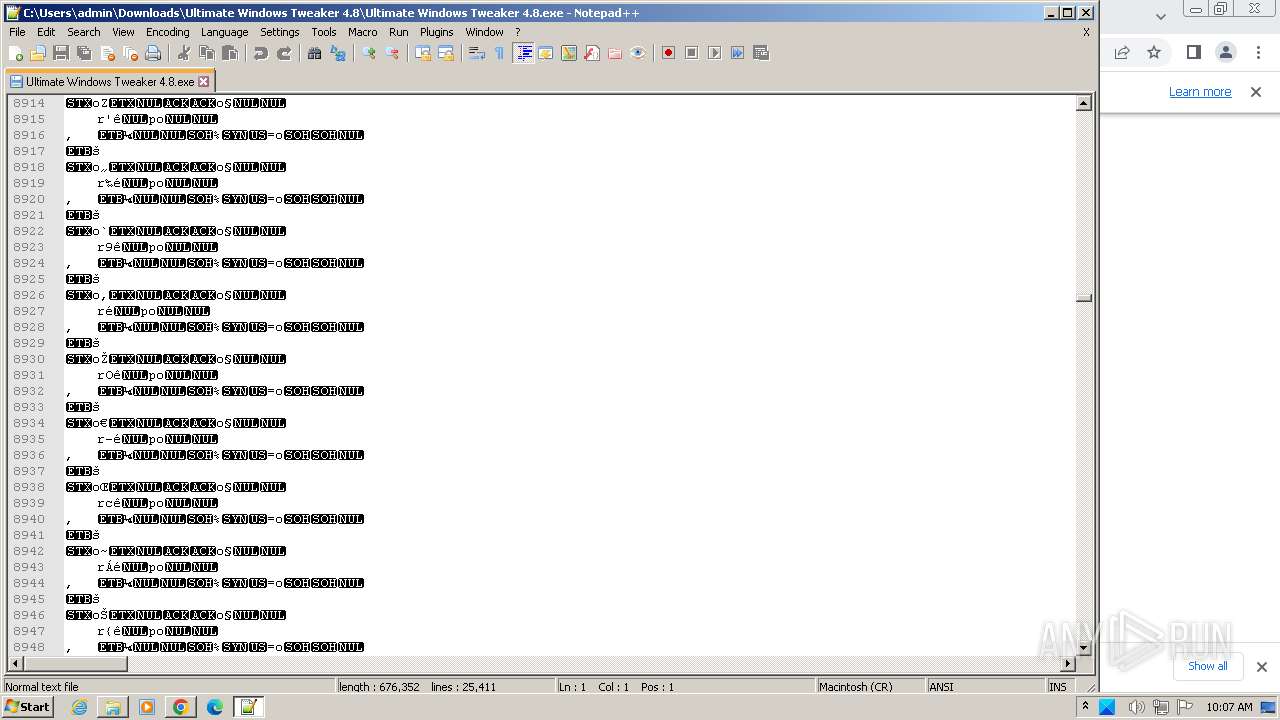
Task: Create a new document via toolbar icon
Action: coord(15,53)
